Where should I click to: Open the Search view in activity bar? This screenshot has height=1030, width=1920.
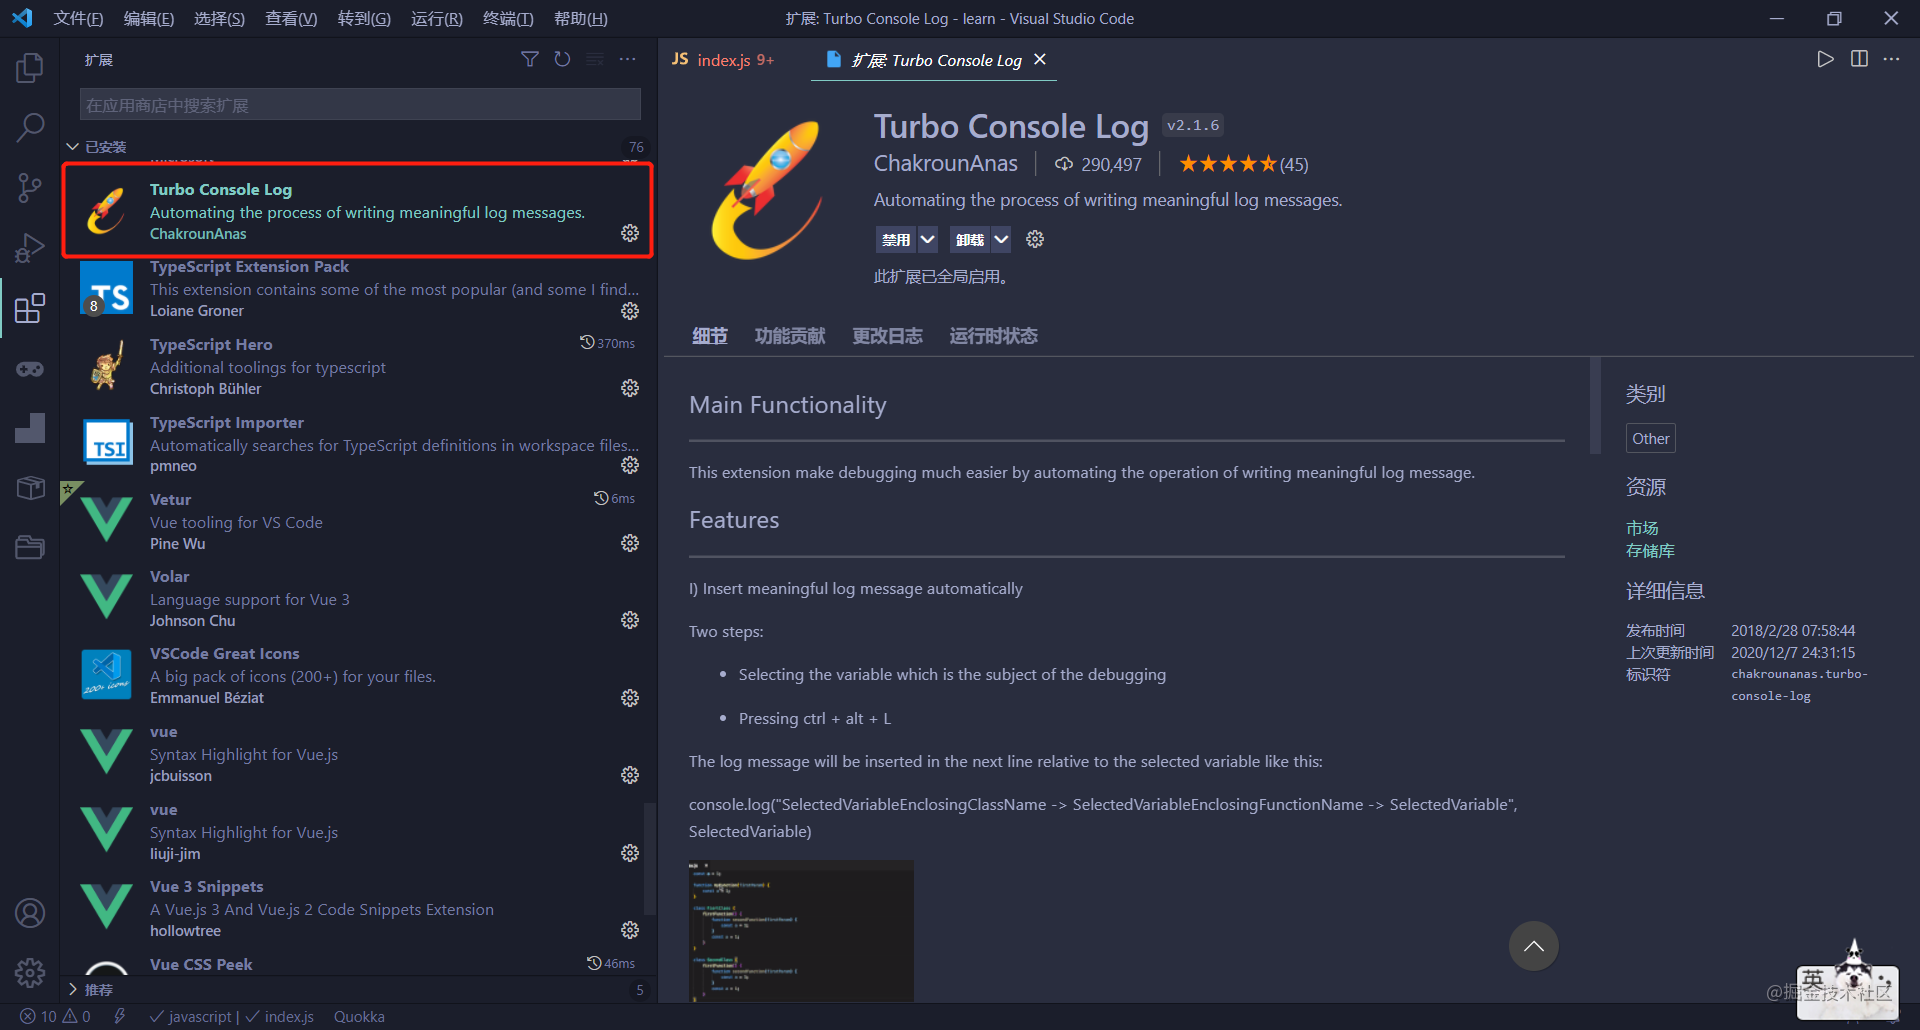coord(30,127)
